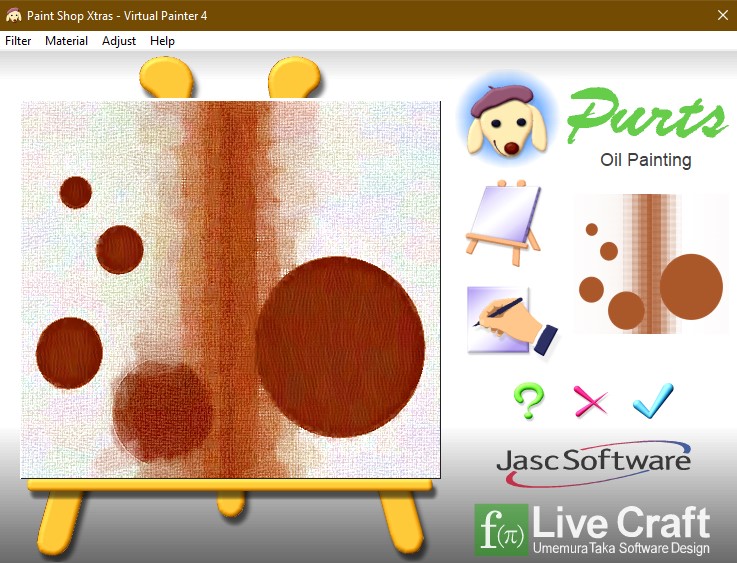Click the original image thumbnail preview
Image resolution: width=737 pixels, height=563 pixels.
point(651,264)
